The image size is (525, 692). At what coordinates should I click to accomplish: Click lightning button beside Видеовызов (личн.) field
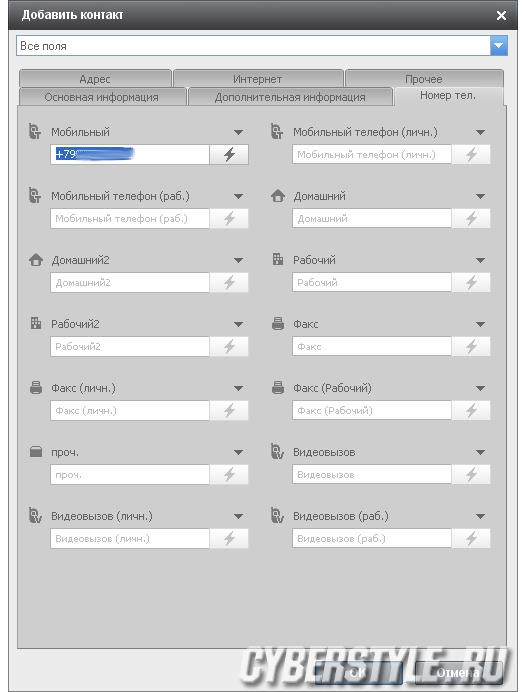(229, 538)
